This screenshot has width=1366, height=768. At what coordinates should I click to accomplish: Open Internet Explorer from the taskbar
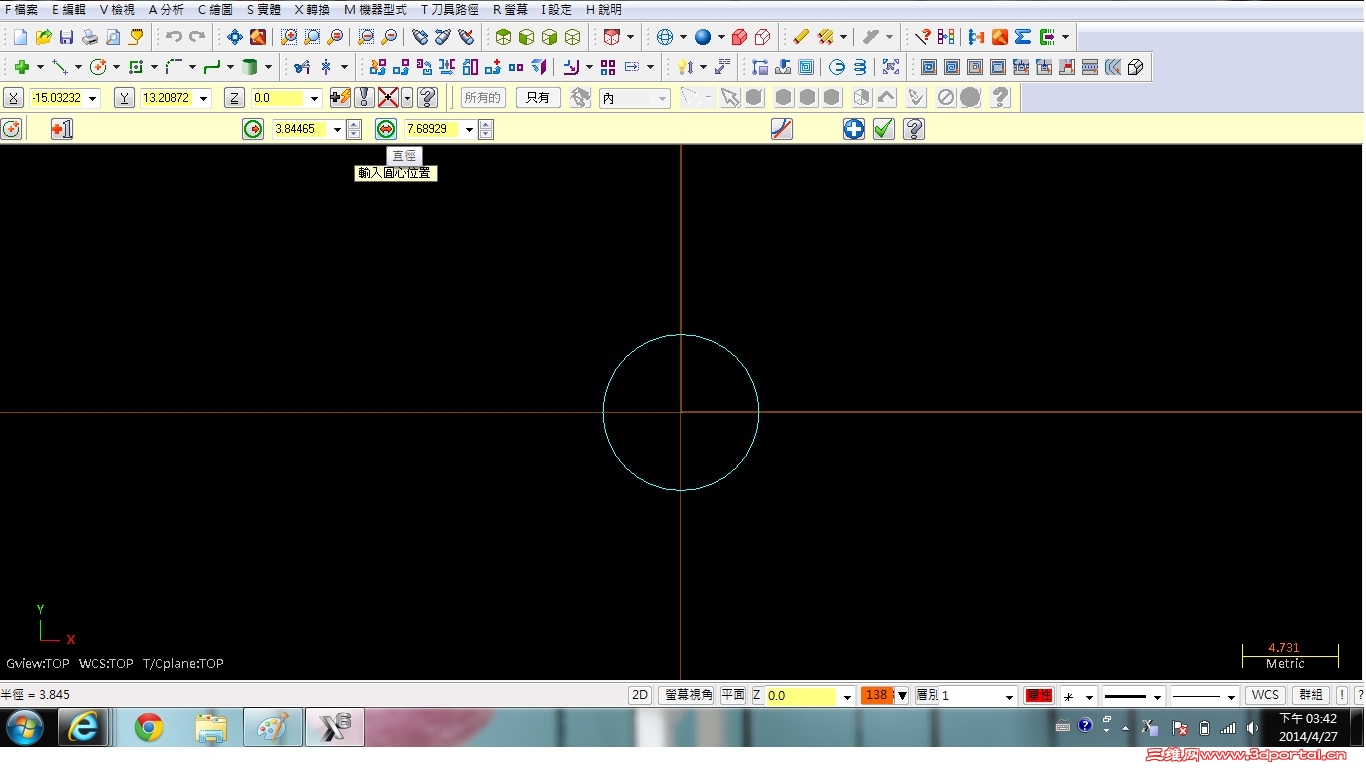click(x=83, y=728)
